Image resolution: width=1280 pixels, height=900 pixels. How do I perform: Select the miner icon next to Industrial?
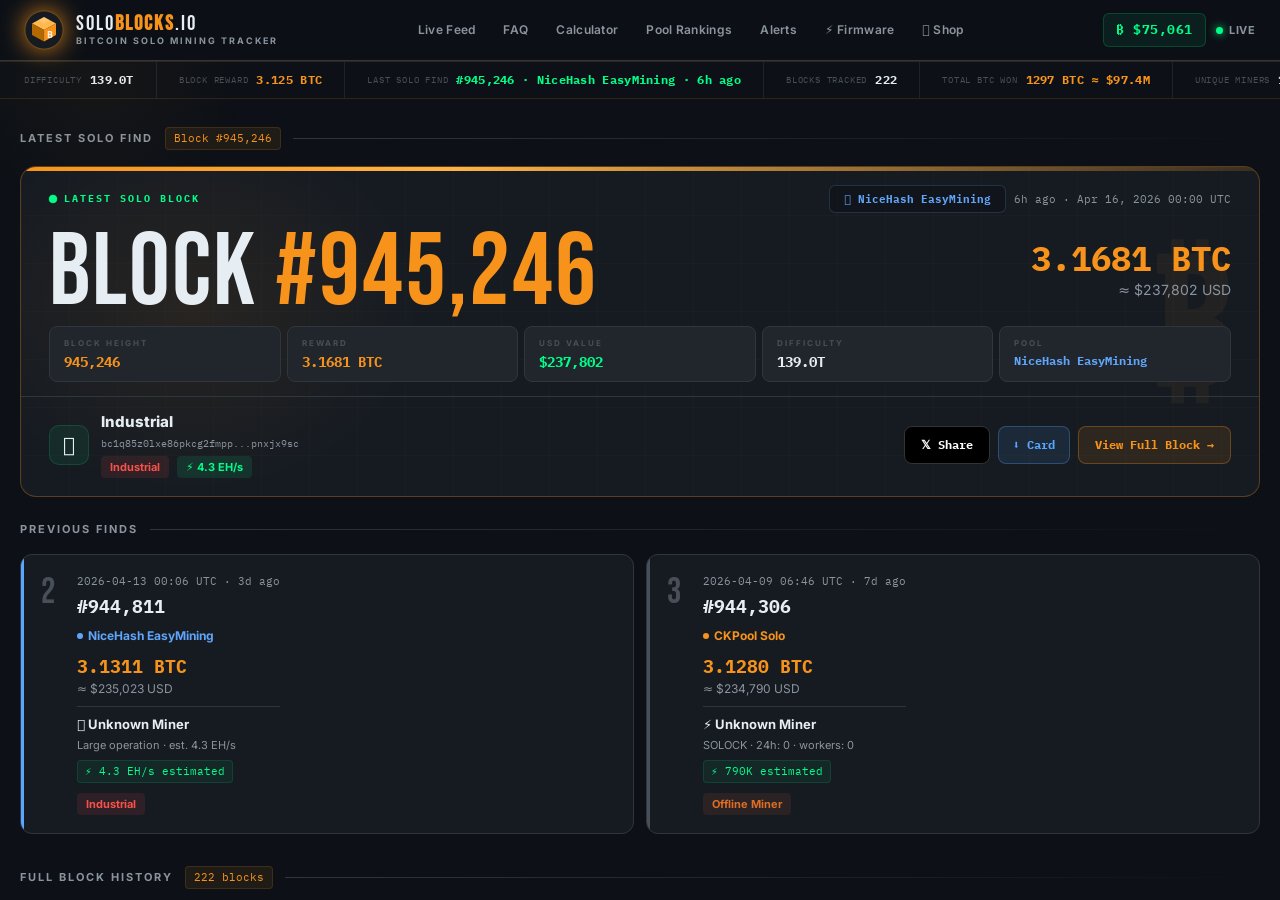pyautogui.click(x=69, y=445)
